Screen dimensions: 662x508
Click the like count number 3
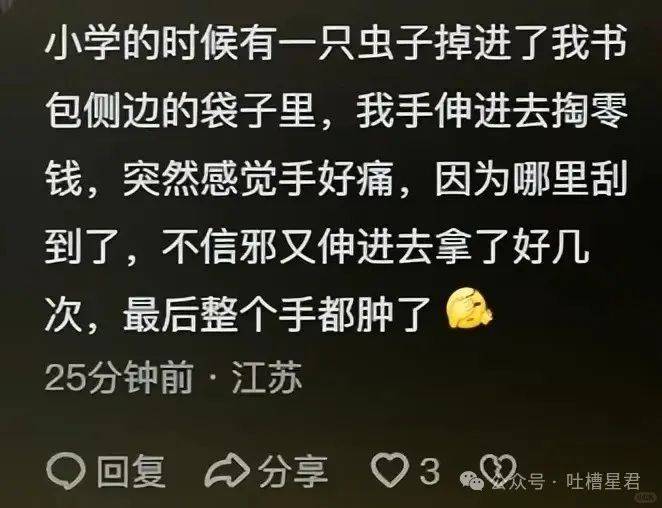(x=430, y=470)
